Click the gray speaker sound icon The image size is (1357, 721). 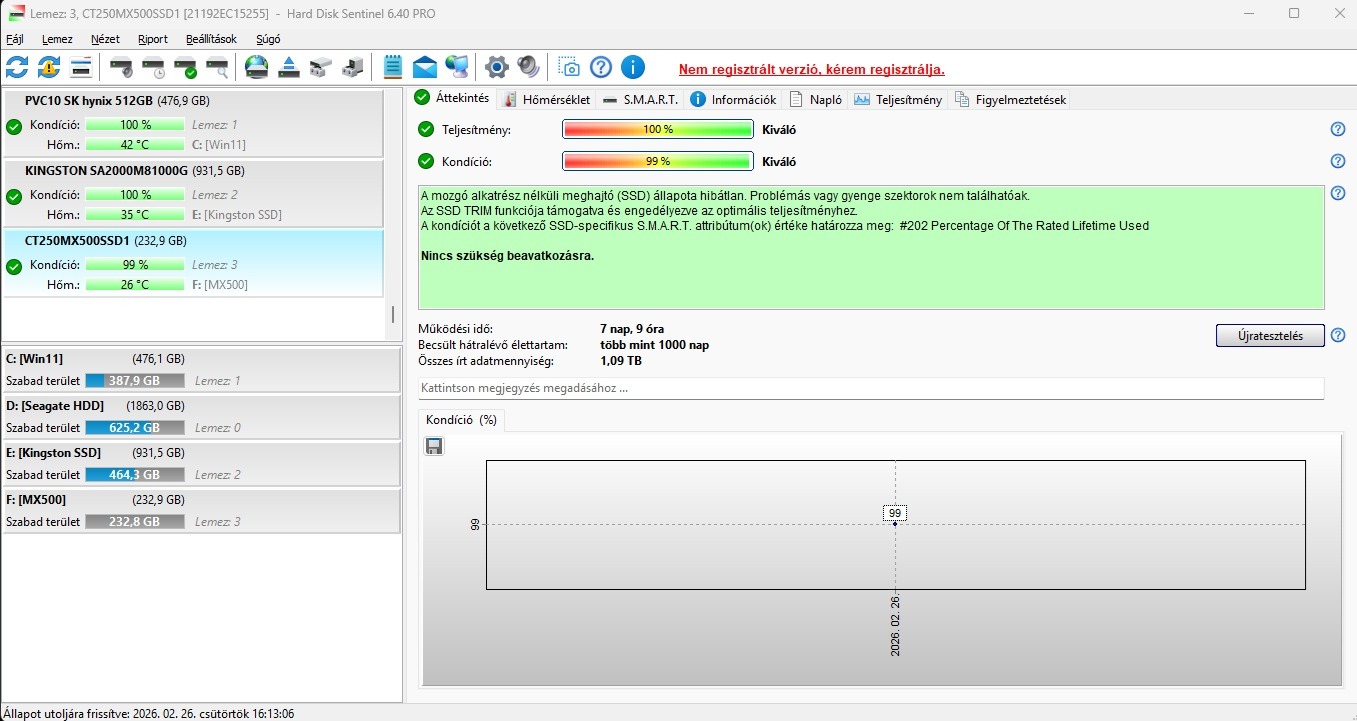click(x=529, y=68)
